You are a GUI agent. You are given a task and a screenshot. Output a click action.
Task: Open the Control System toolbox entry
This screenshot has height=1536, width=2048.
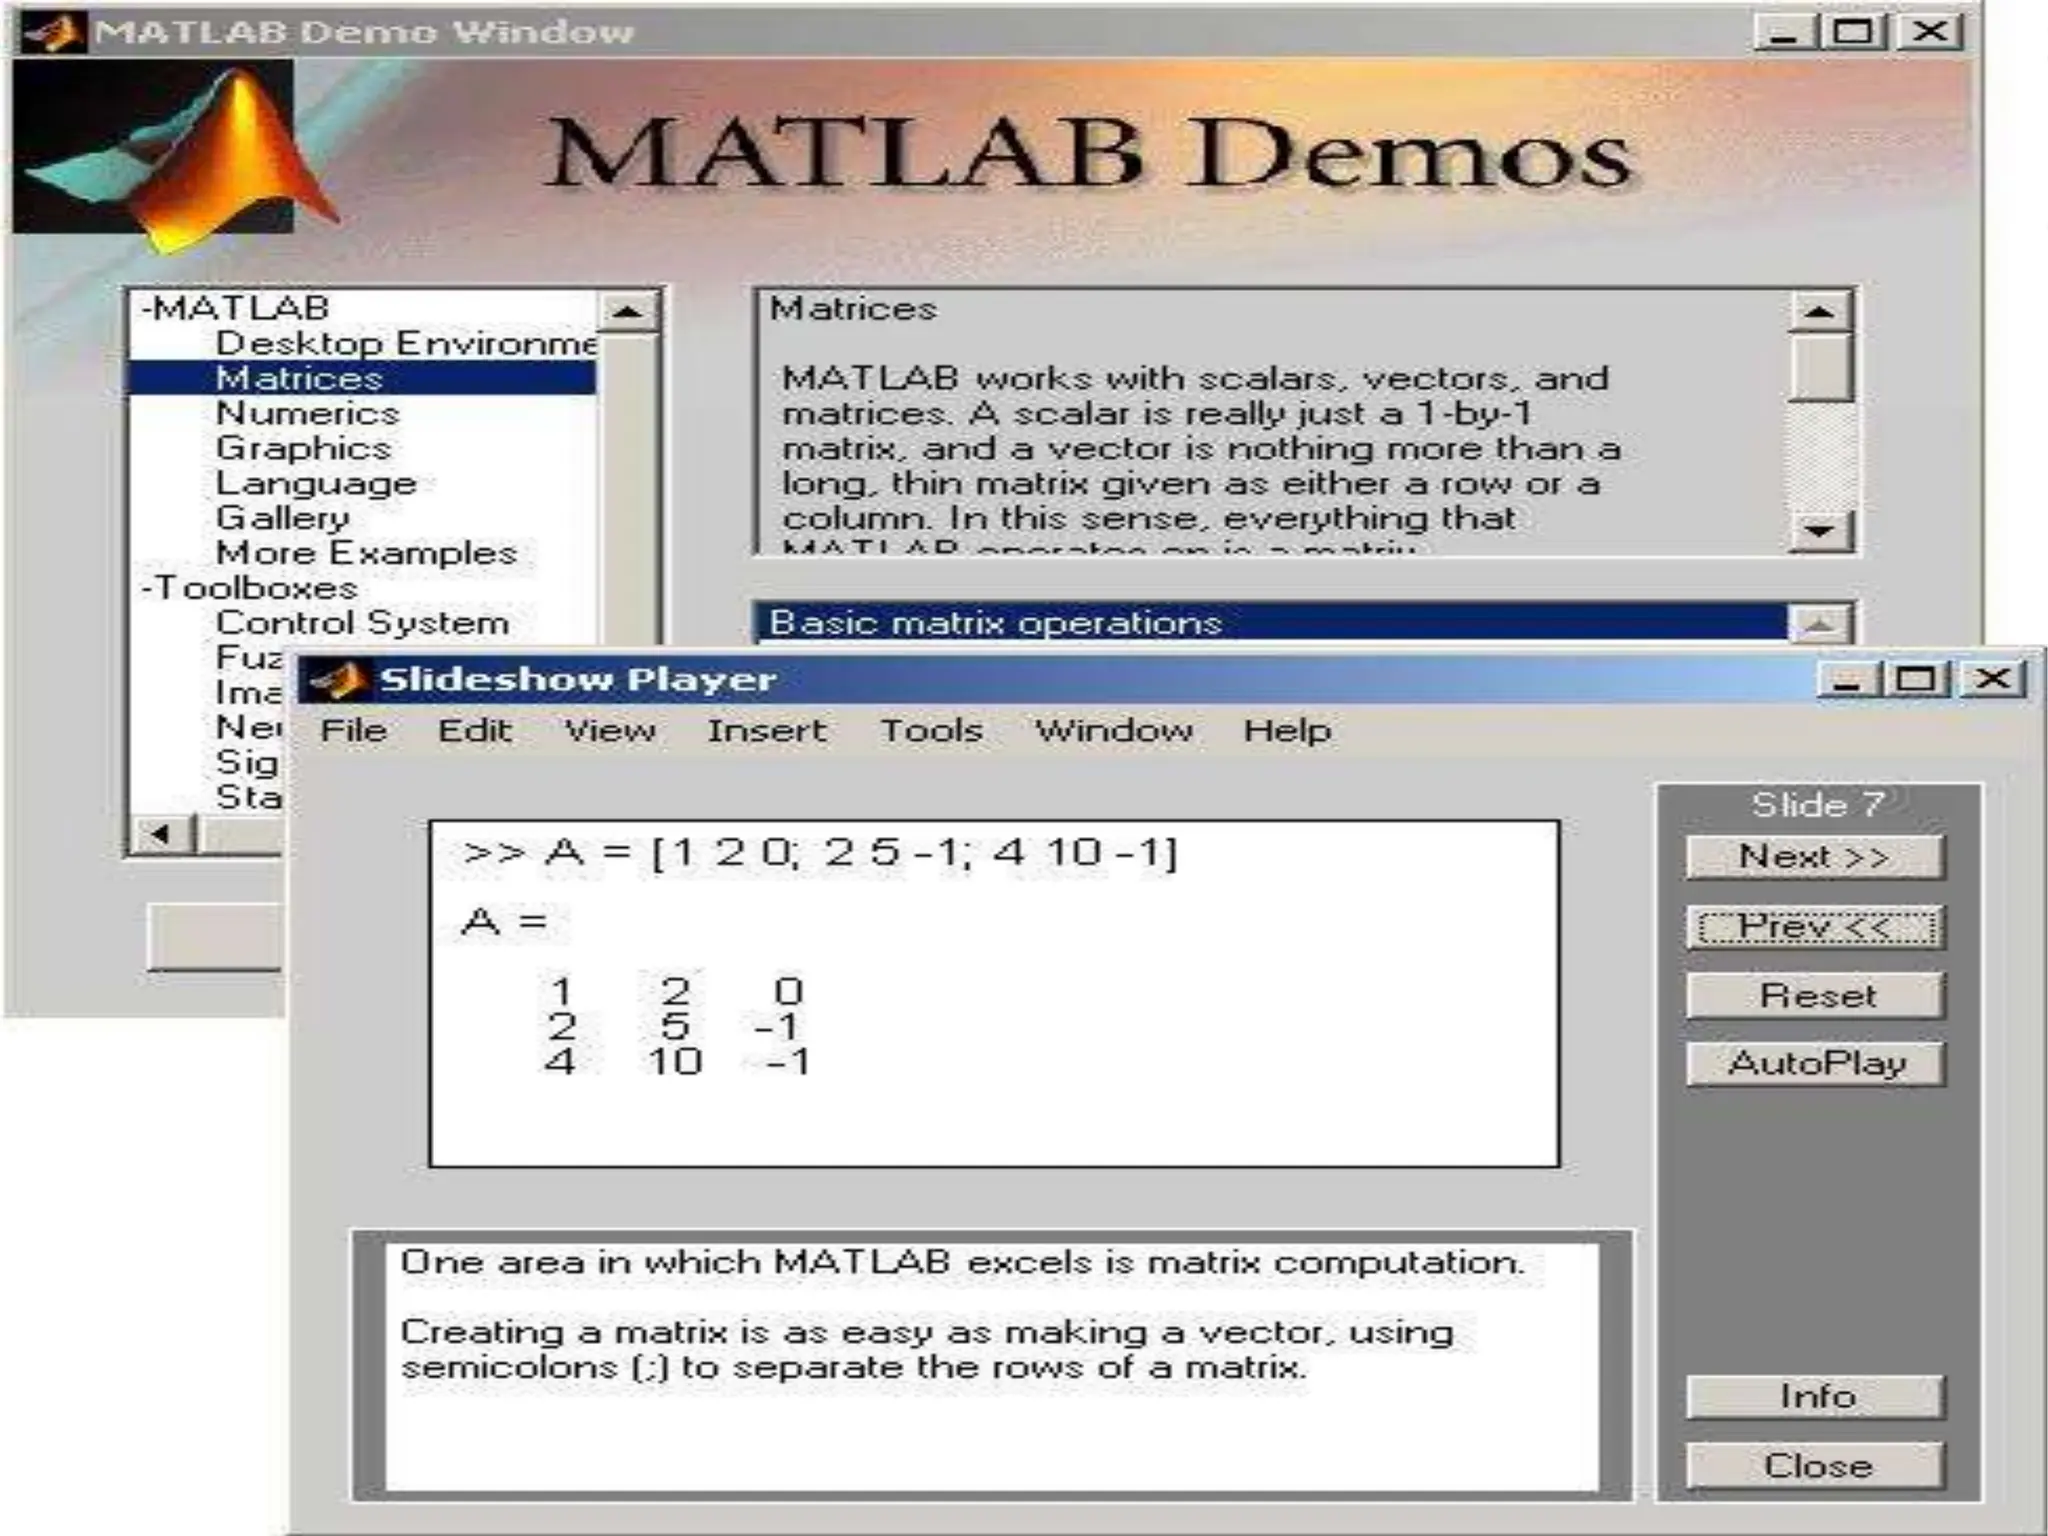[362, 623]
